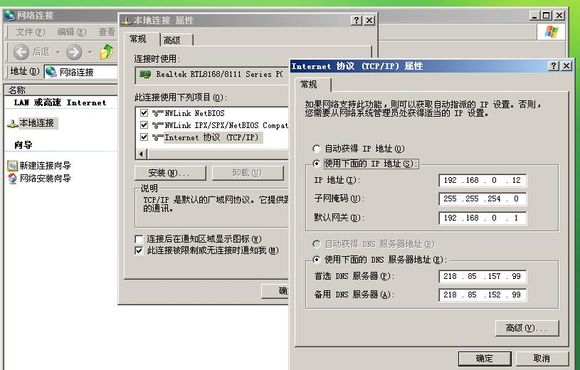The width and height of the screenshot is (580, 370).
Task: Open the 文件(F) menu
Action: (x=30, y=32)
